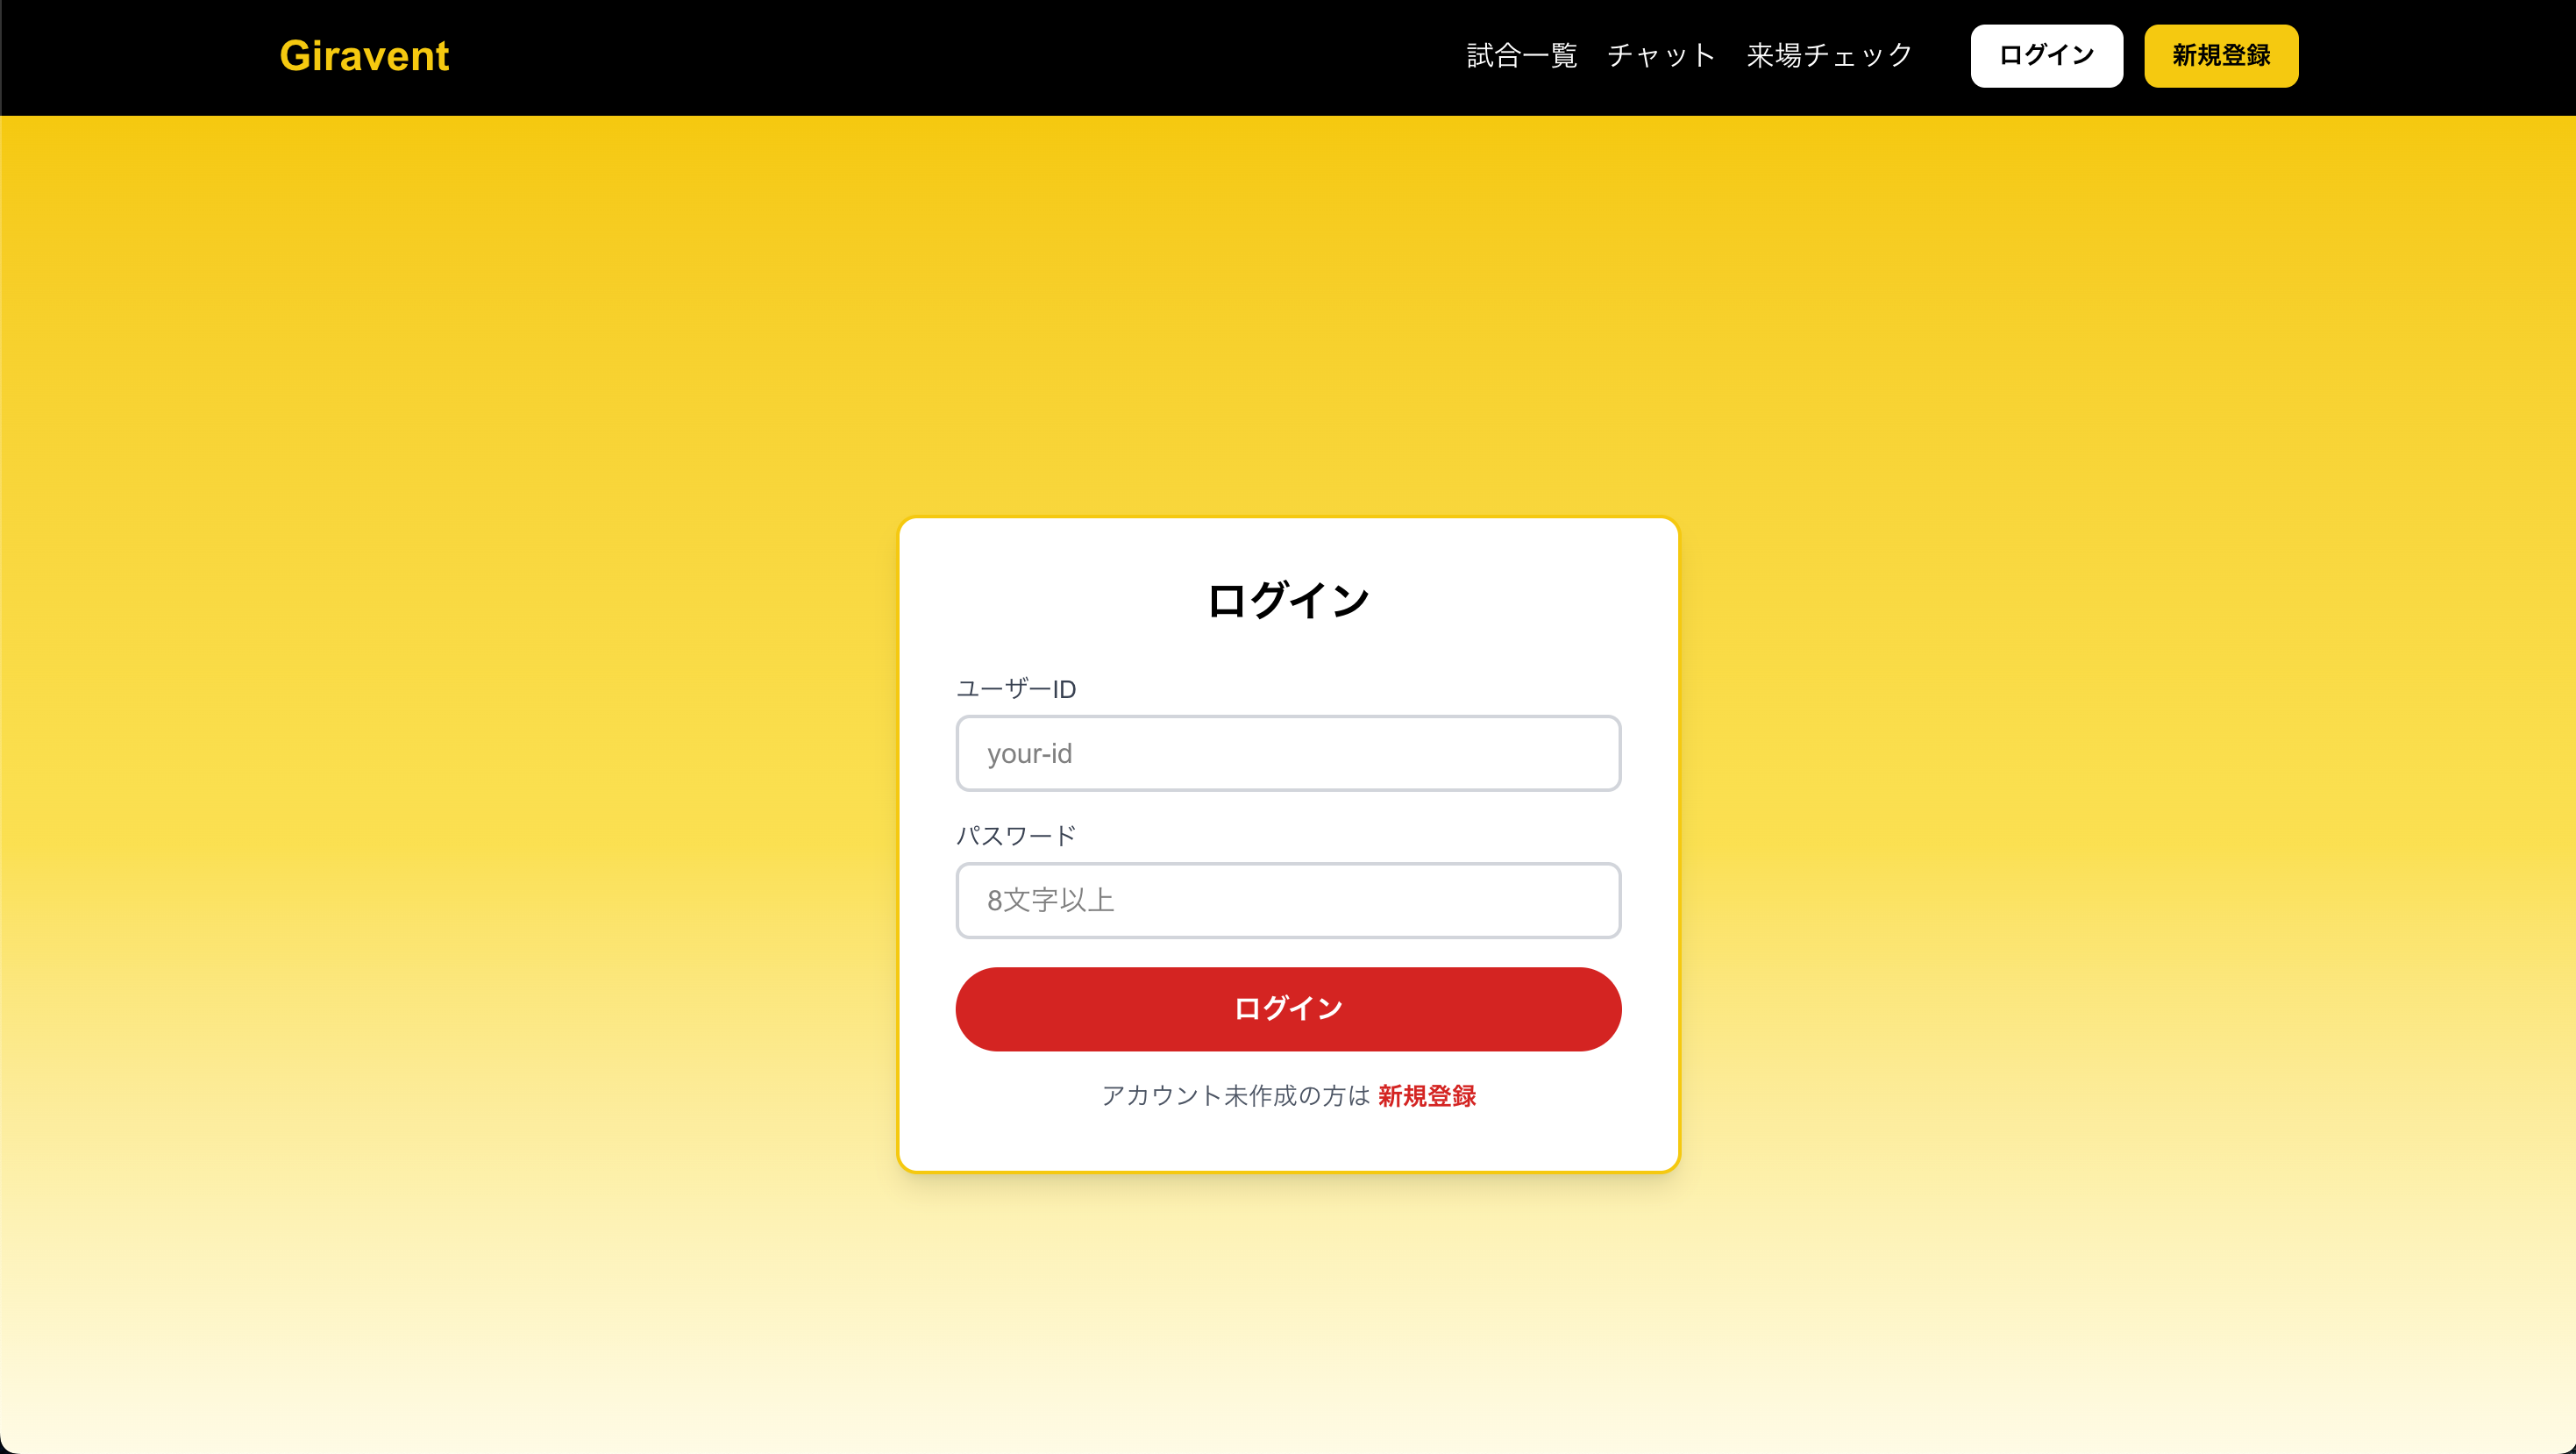Click the white ログイン header button
Image resolution: width=2576 pixels, height=1454 pixels.
2046,56
